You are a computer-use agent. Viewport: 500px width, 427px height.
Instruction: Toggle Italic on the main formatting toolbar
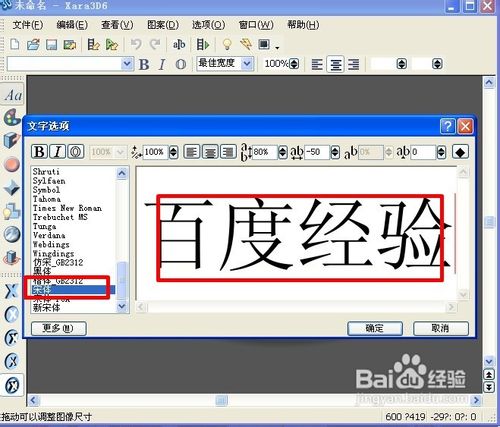pos(162,64)
